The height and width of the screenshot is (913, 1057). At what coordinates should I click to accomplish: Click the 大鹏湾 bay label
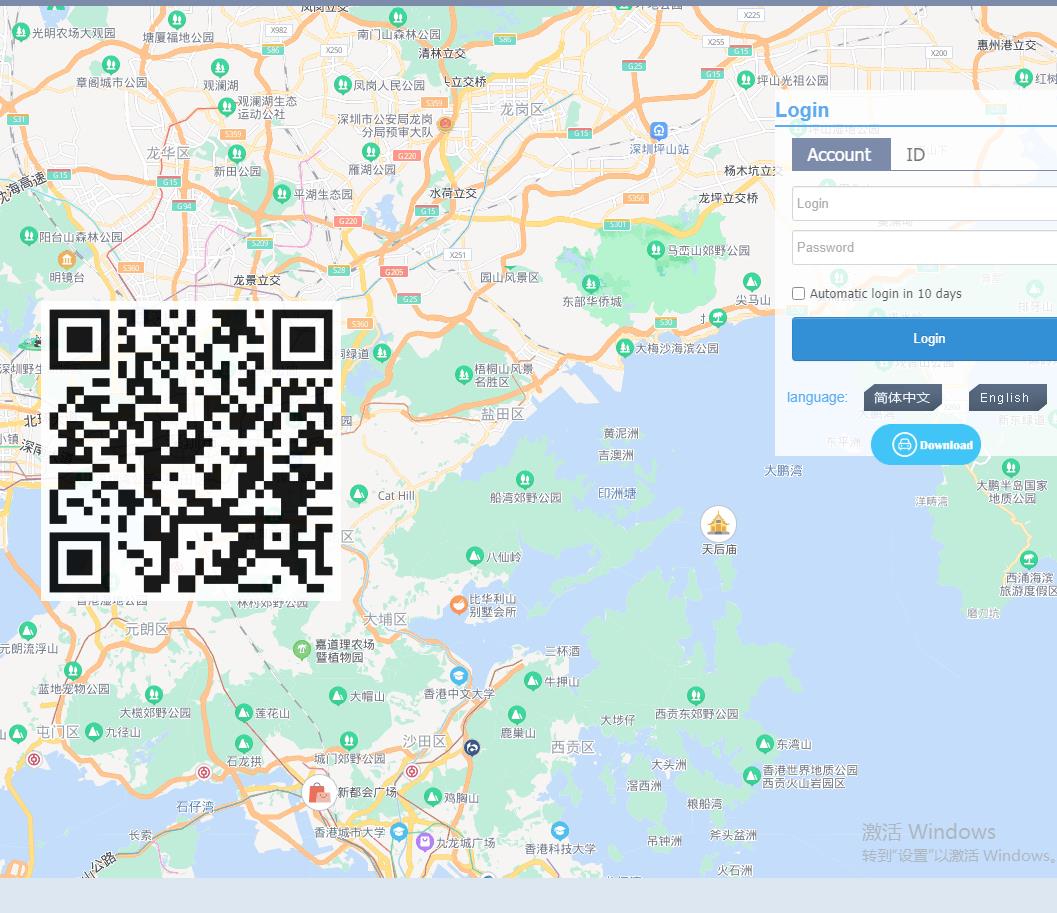pos(783,470)
